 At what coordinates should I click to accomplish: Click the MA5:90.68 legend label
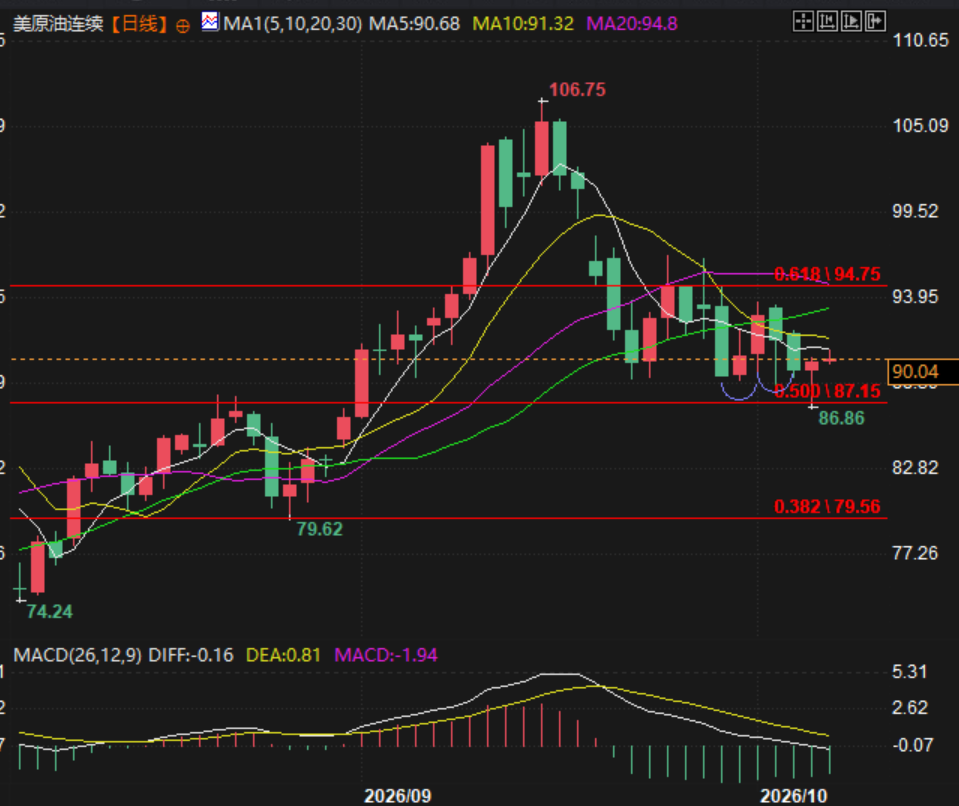(x=414, y=24)
